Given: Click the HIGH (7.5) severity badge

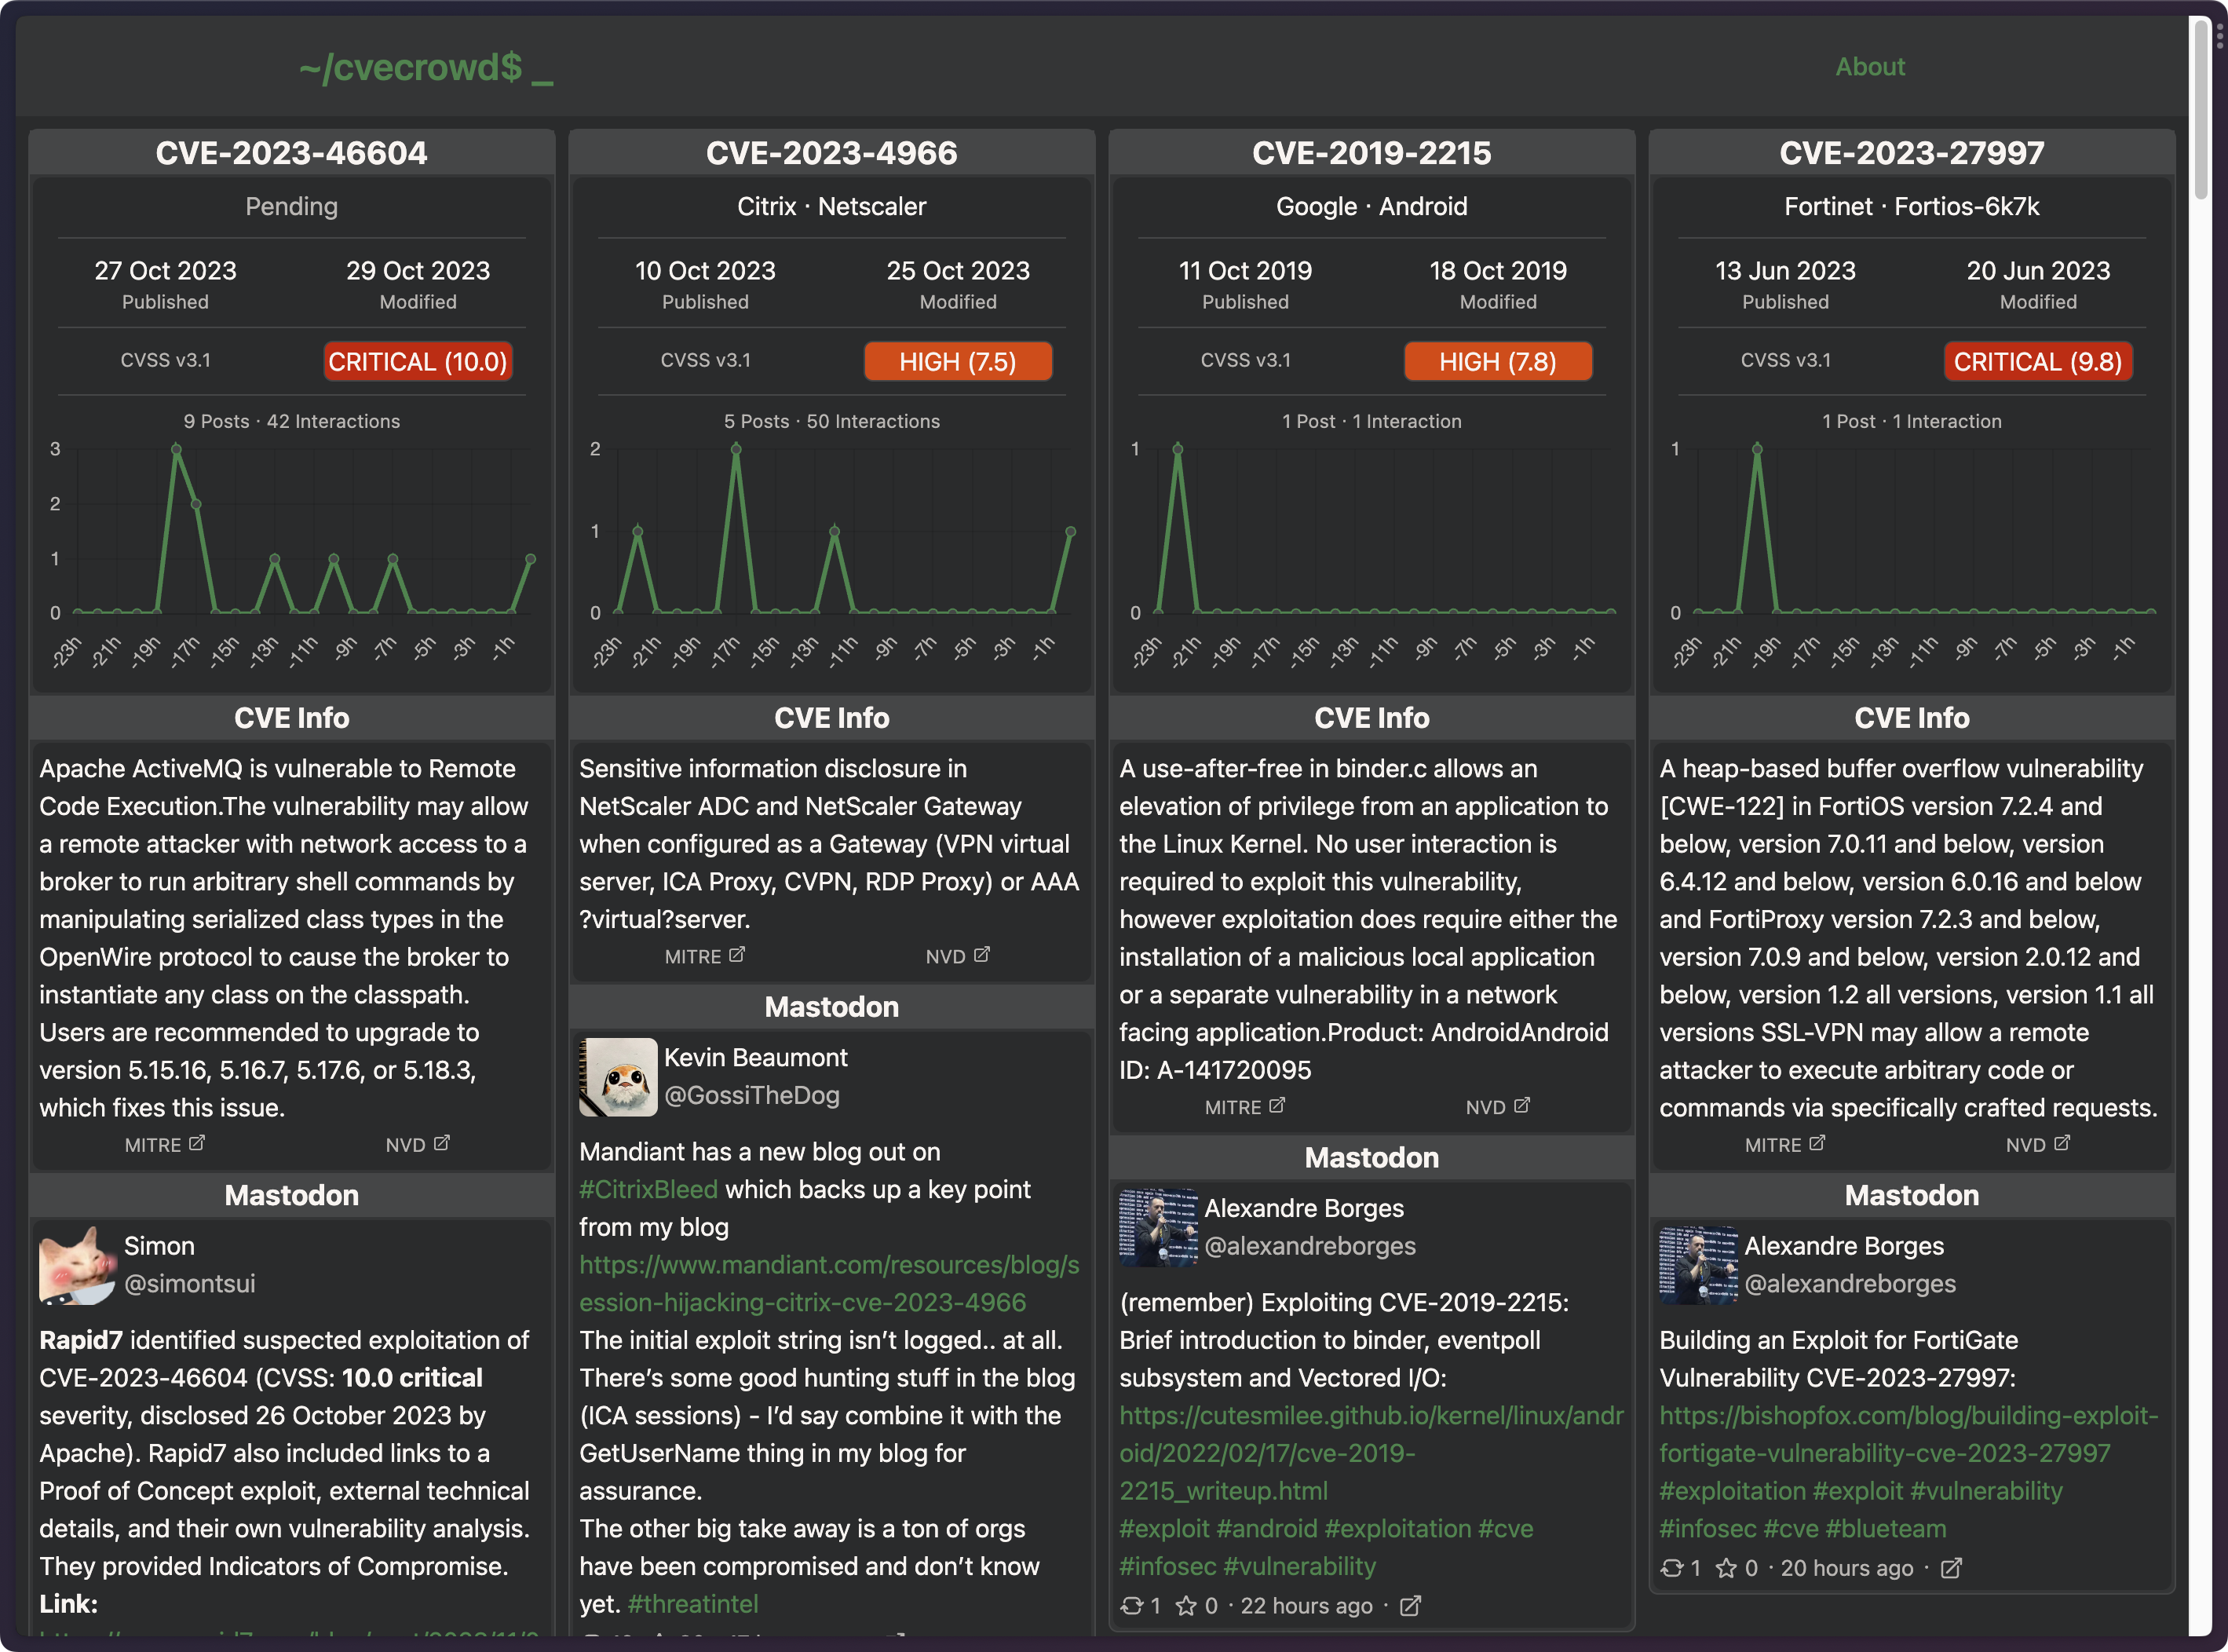Looking at the screenshot, I should 957,361.
